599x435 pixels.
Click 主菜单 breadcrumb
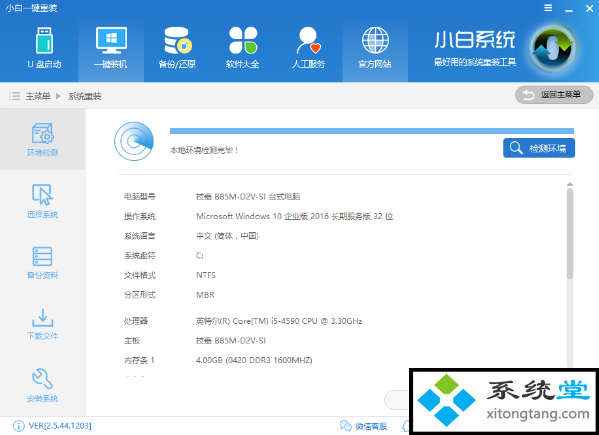pos(38,96)
